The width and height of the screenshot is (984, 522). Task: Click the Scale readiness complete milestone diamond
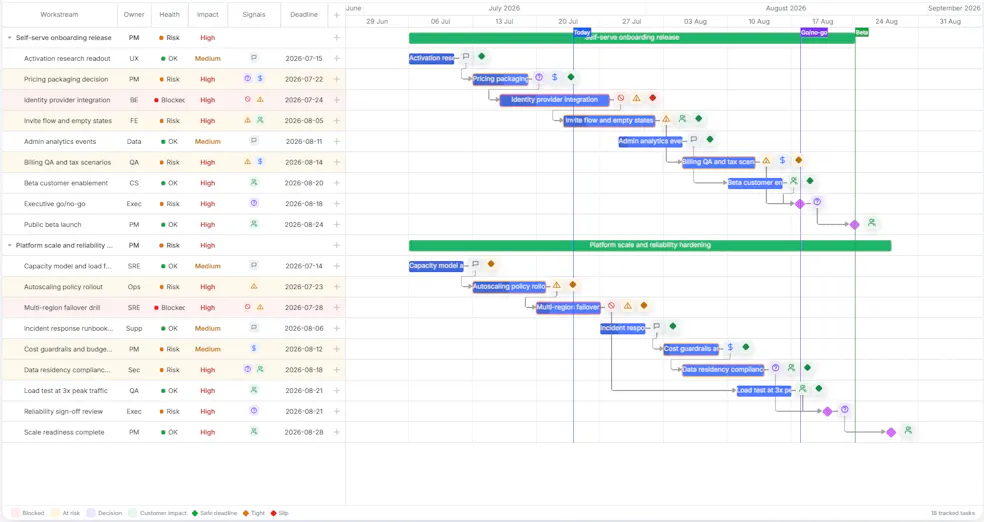click(891, 432)
